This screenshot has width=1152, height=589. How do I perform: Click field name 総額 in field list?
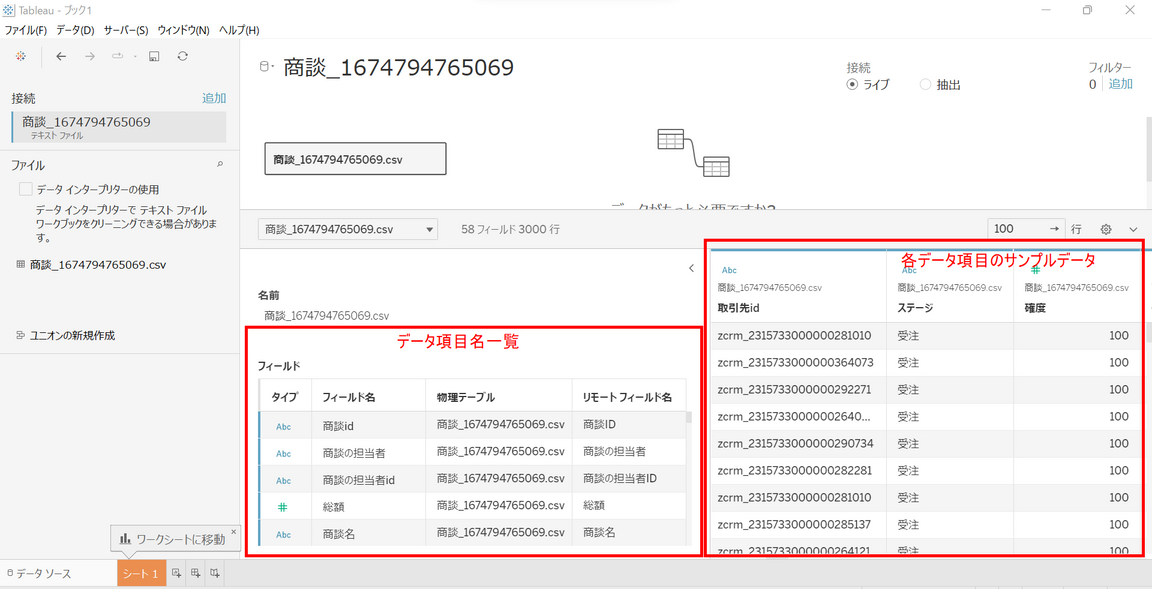[334, 507]
